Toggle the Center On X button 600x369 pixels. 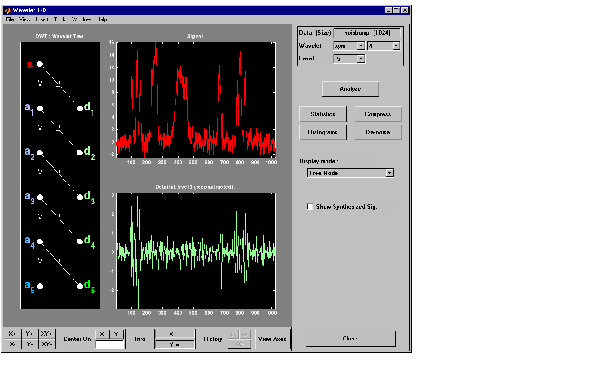(102, 334)
